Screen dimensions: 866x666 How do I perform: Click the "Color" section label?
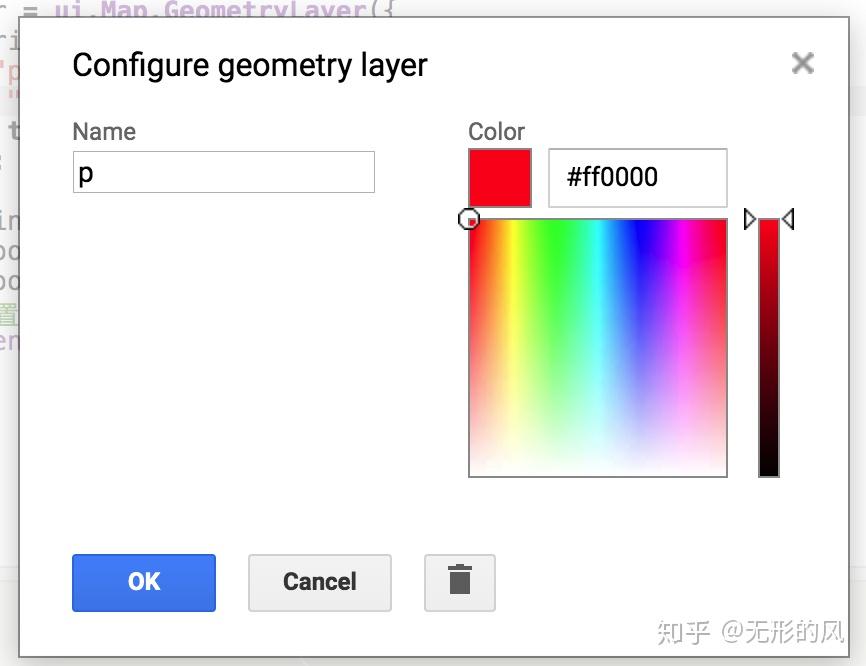click(x=496, y=132)
